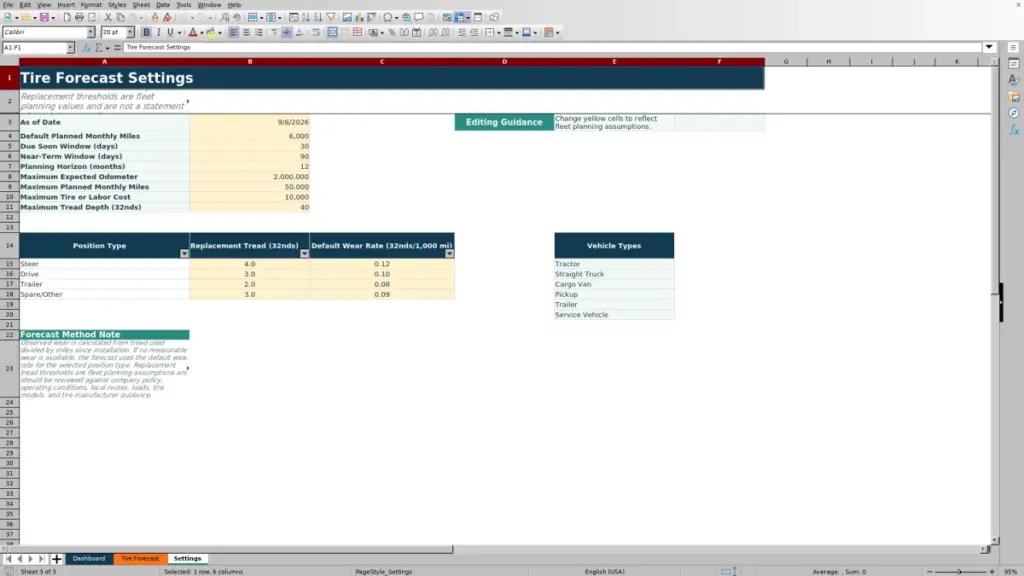Click the AutoFilter funnel icon
The width and height of the screenshot is (1024, 576).
331,17
